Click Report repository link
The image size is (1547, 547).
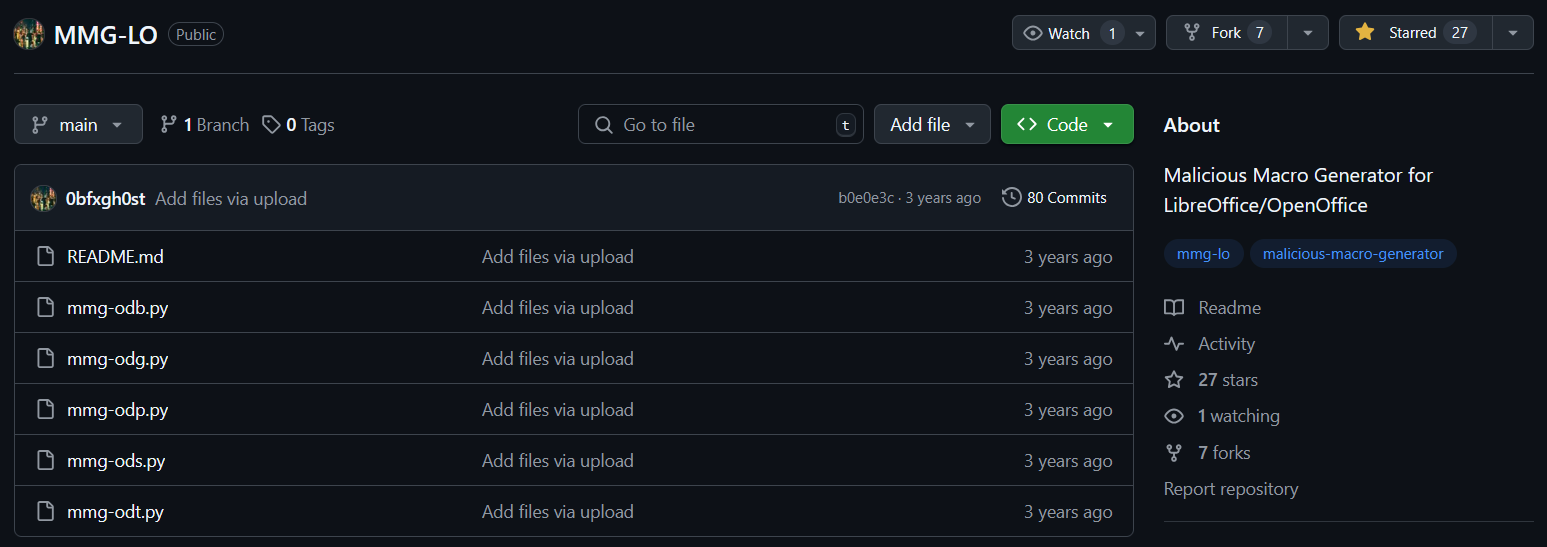click(x=1231, y=489)
